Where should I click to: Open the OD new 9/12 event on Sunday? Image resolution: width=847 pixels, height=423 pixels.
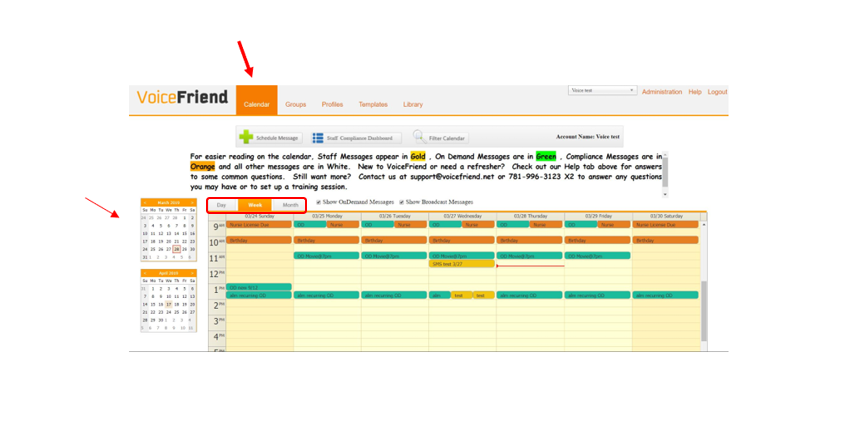click(259, 287)
